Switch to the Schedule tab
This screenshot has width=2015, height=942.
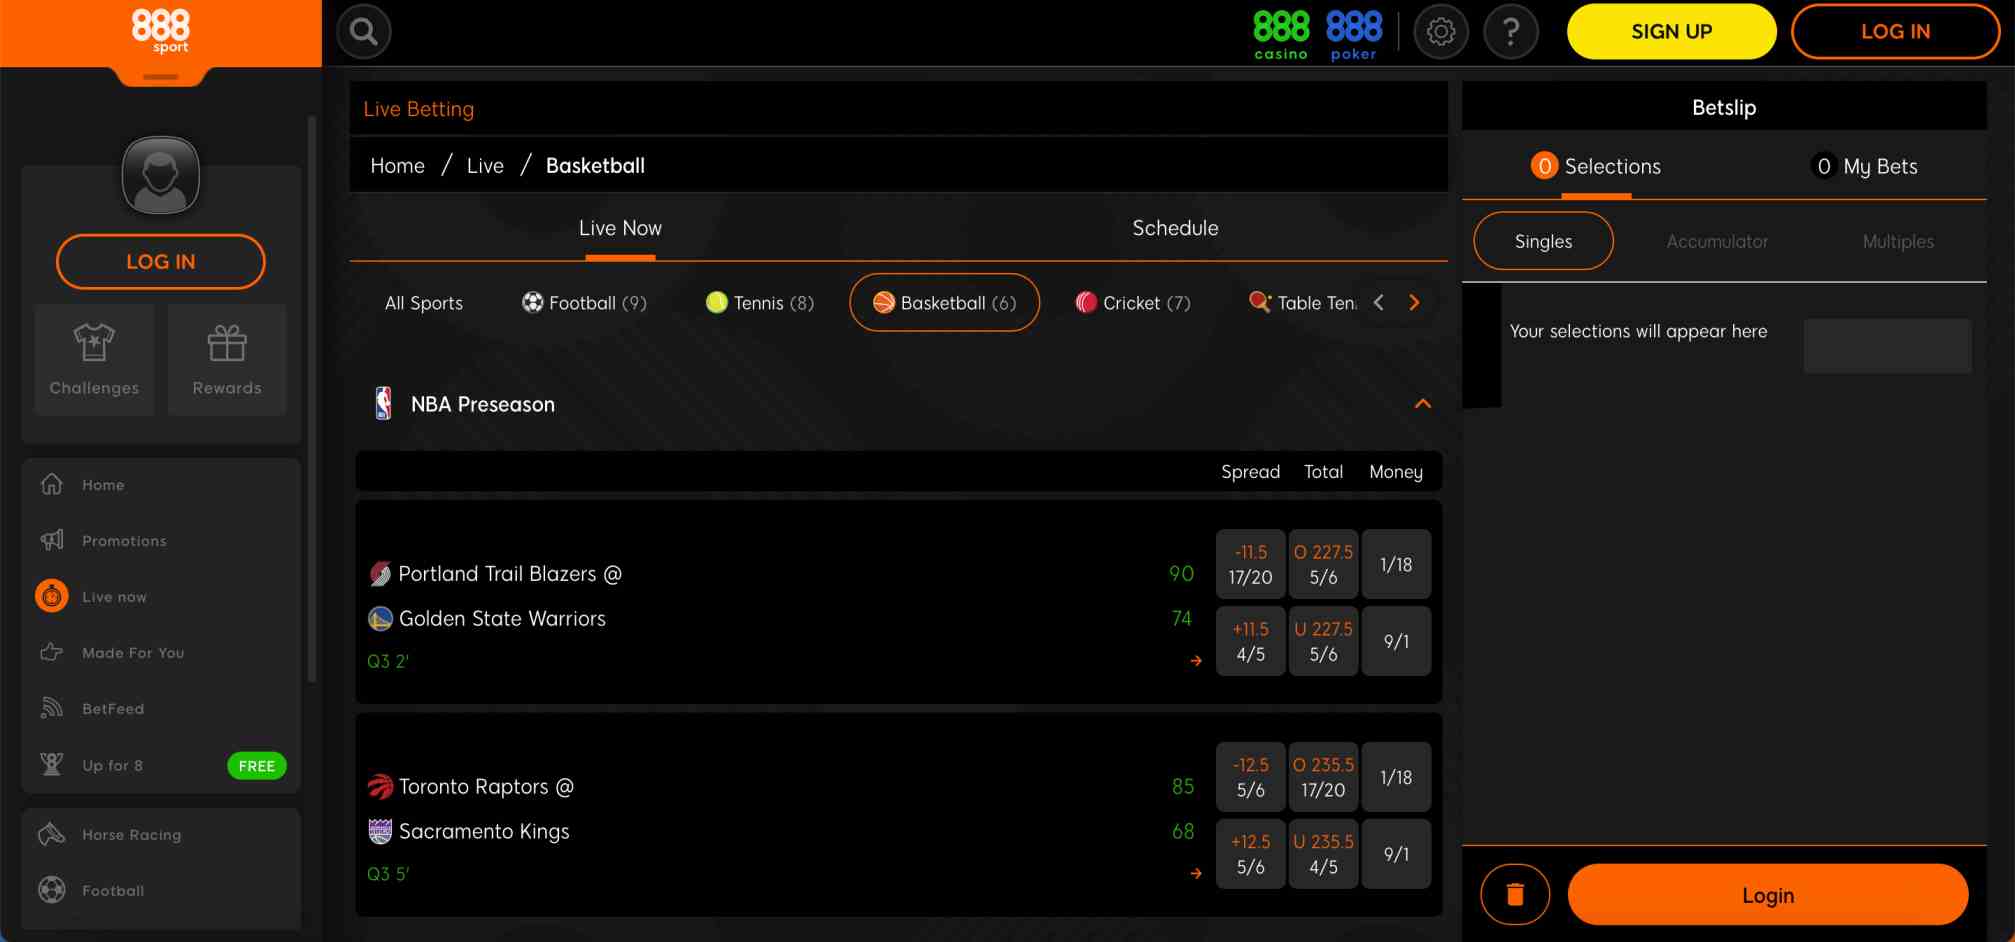pos(1175,227)
